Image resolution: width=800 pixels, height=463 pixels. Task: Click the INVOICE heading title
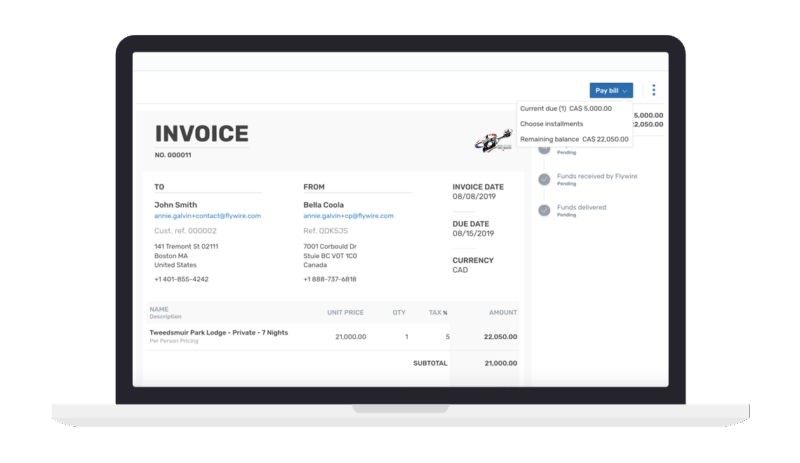coord(202,134)
